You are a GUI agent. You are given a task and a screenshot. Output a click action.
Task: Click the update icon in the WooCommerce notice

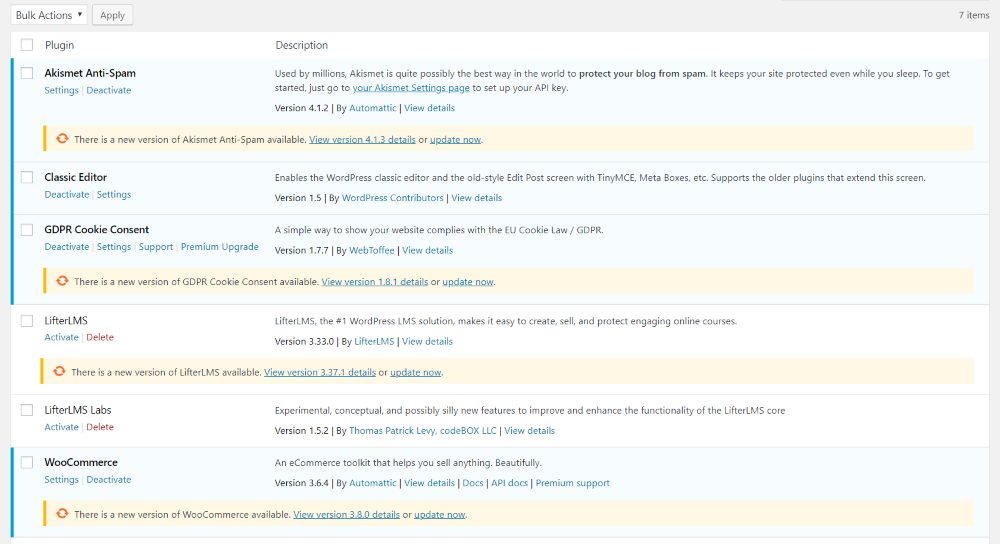(x=62, y=513)
